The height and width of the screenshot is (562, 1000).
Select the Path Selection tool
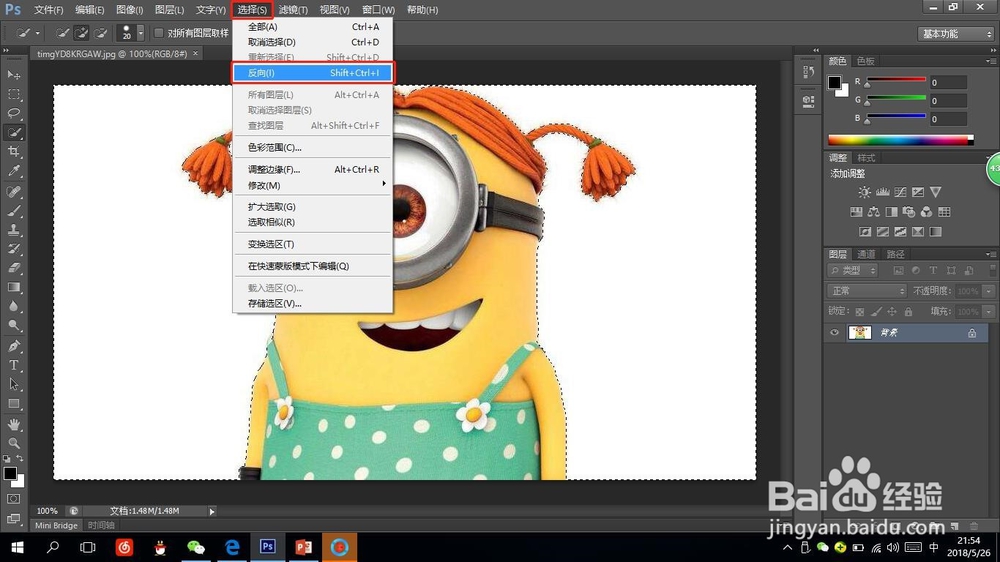click(x=13, y=385)
